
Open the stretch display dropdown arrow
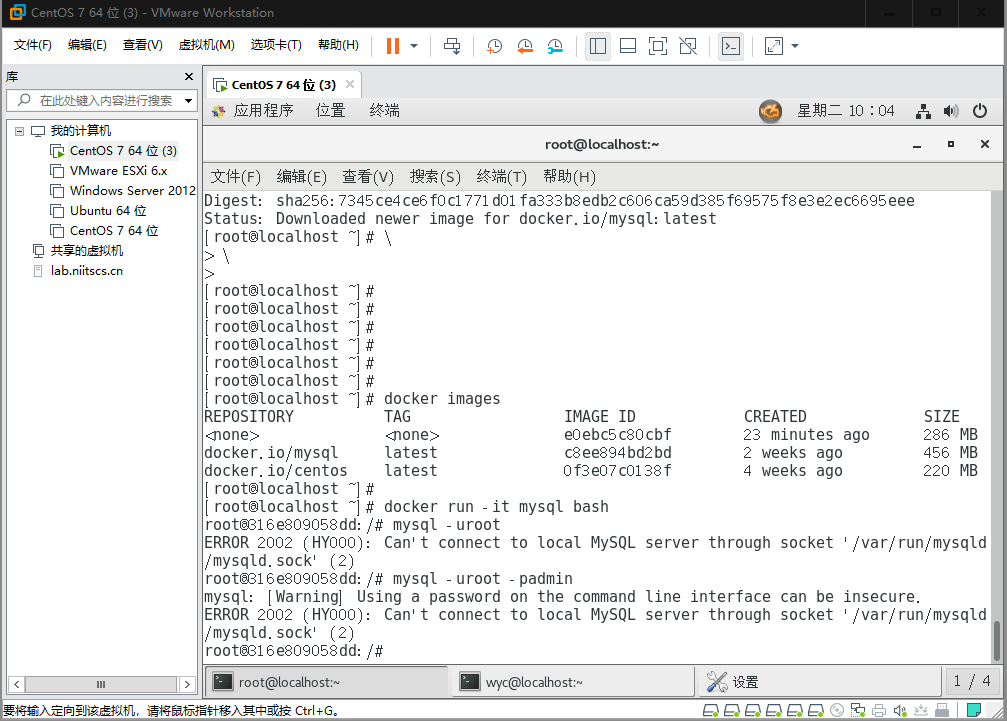click(x=795, y=46)
